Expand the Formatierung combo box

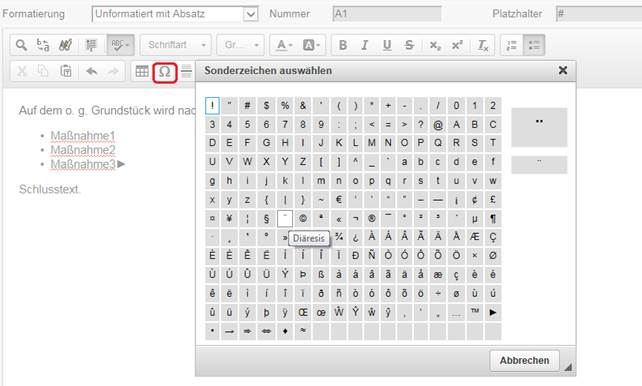point(175,14)
